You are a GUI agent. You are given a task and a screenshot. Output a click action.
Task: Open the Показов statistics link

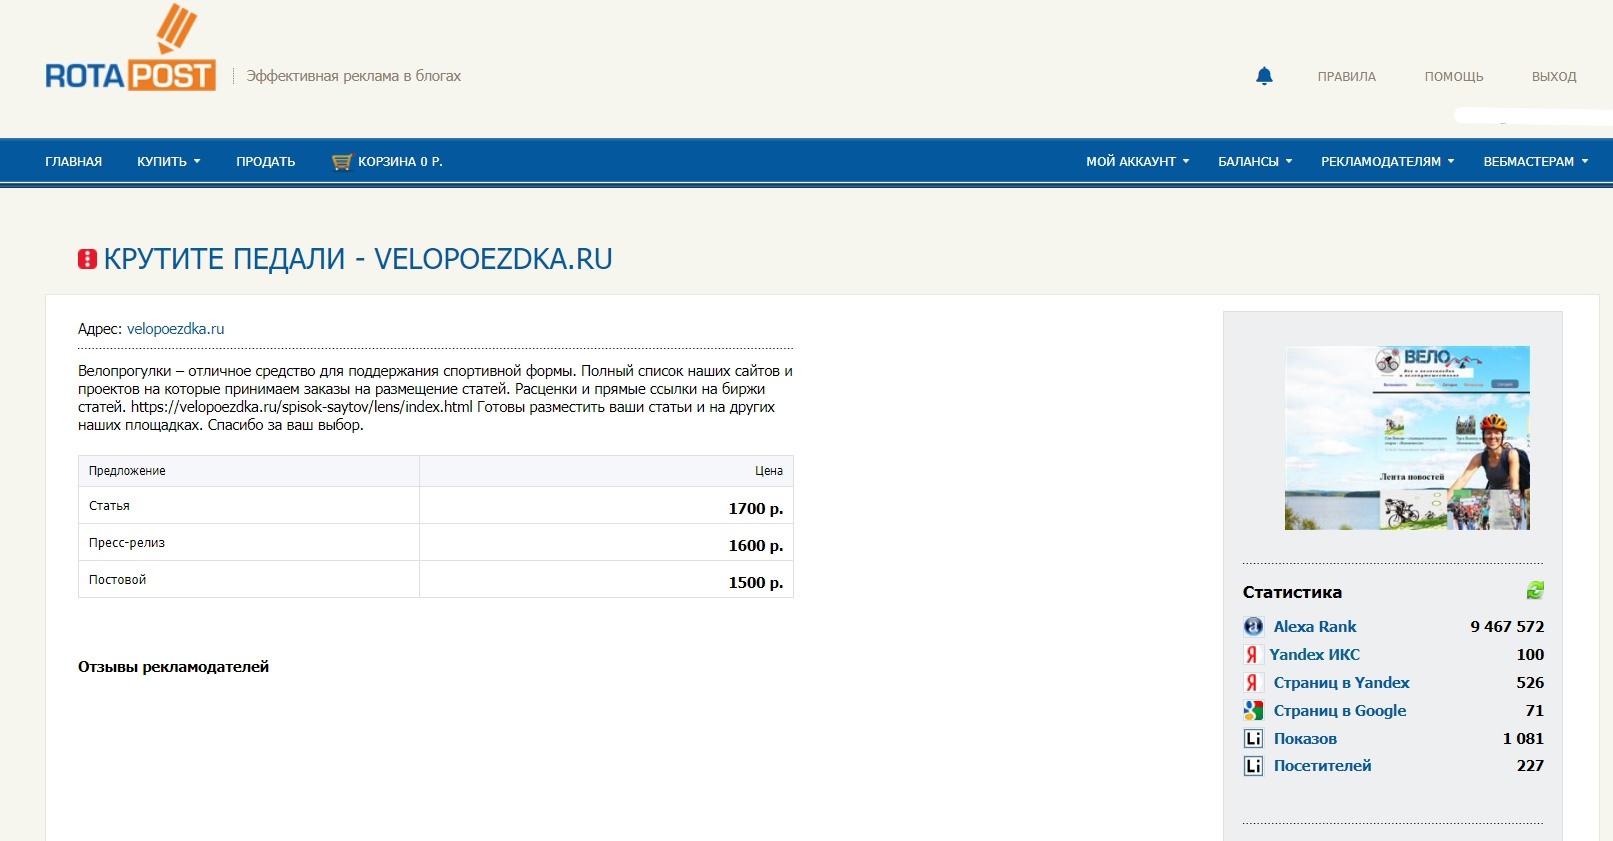pos(1305,739)
